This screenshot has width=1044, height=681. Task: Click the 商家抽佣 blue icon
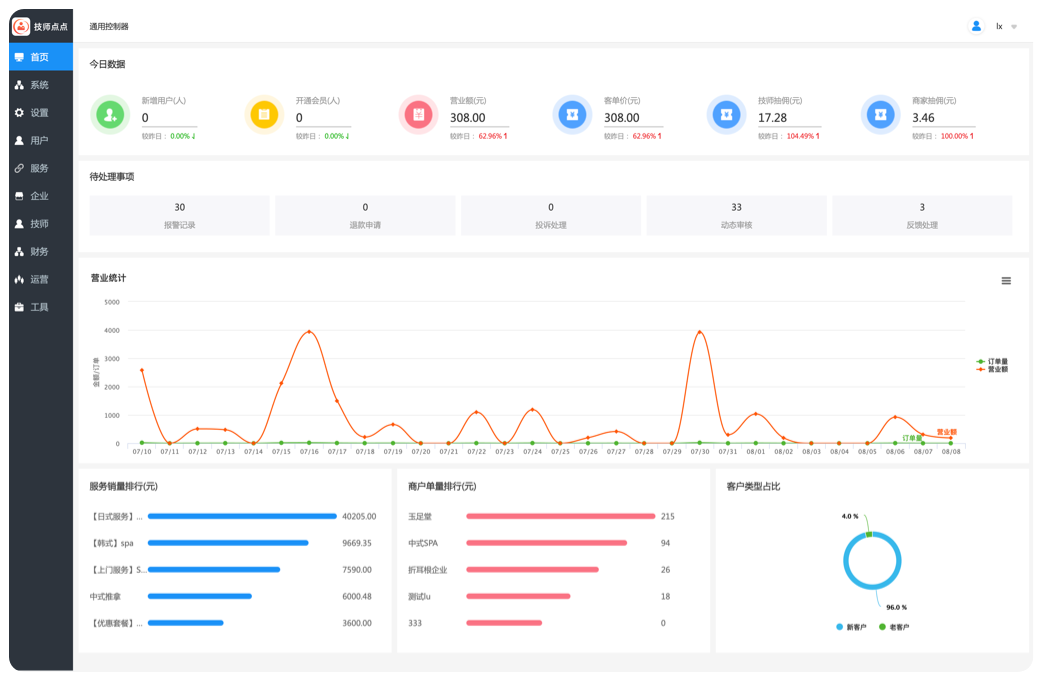(x=880, y=115)
